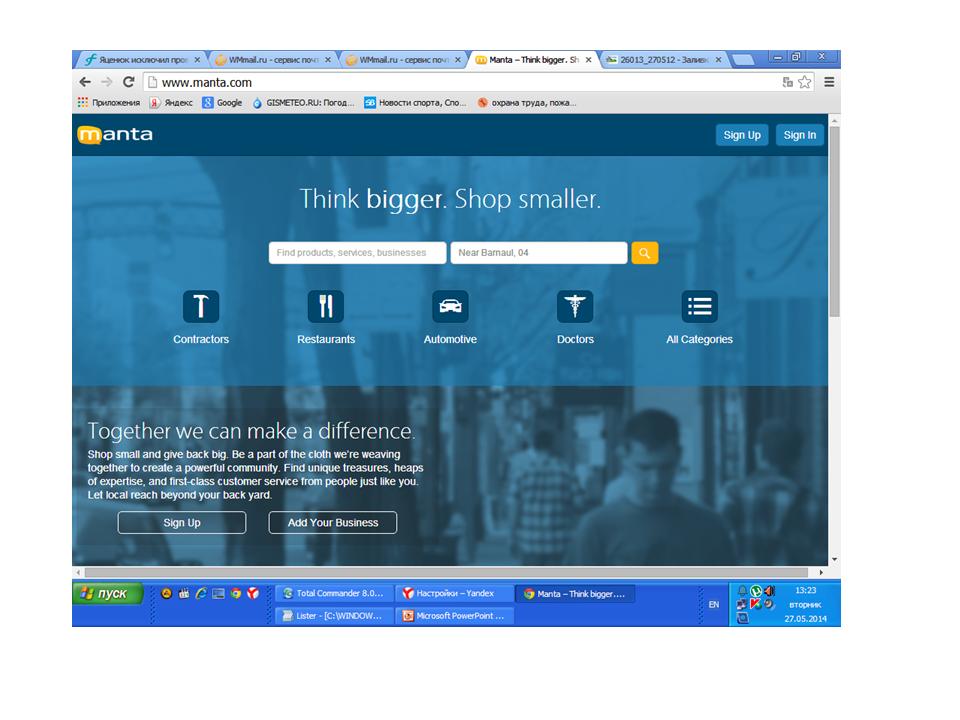Launch Internet Explorer from quick launch
Viewport: 960px width, 720px height.
[x=201, y=593]
